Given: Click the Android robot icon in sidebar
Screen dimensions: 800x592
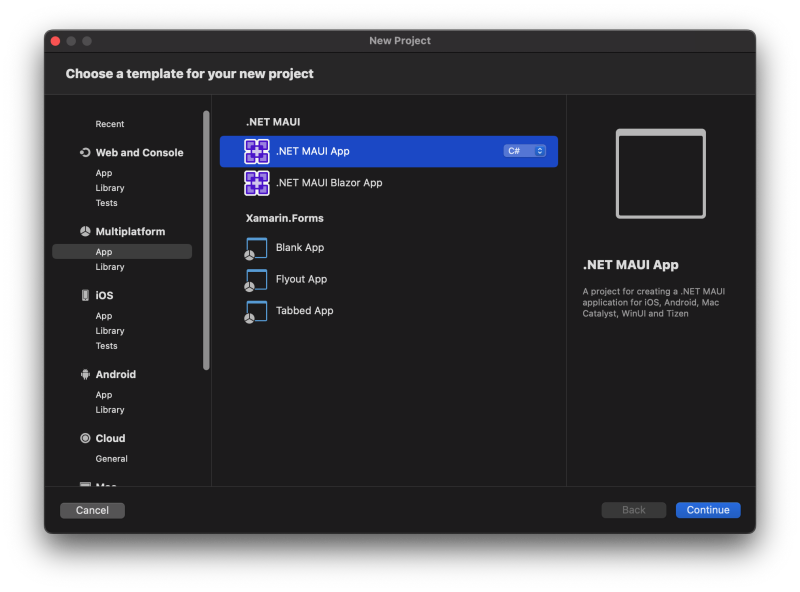Looking at the screenshot, I should click(85, 375).
